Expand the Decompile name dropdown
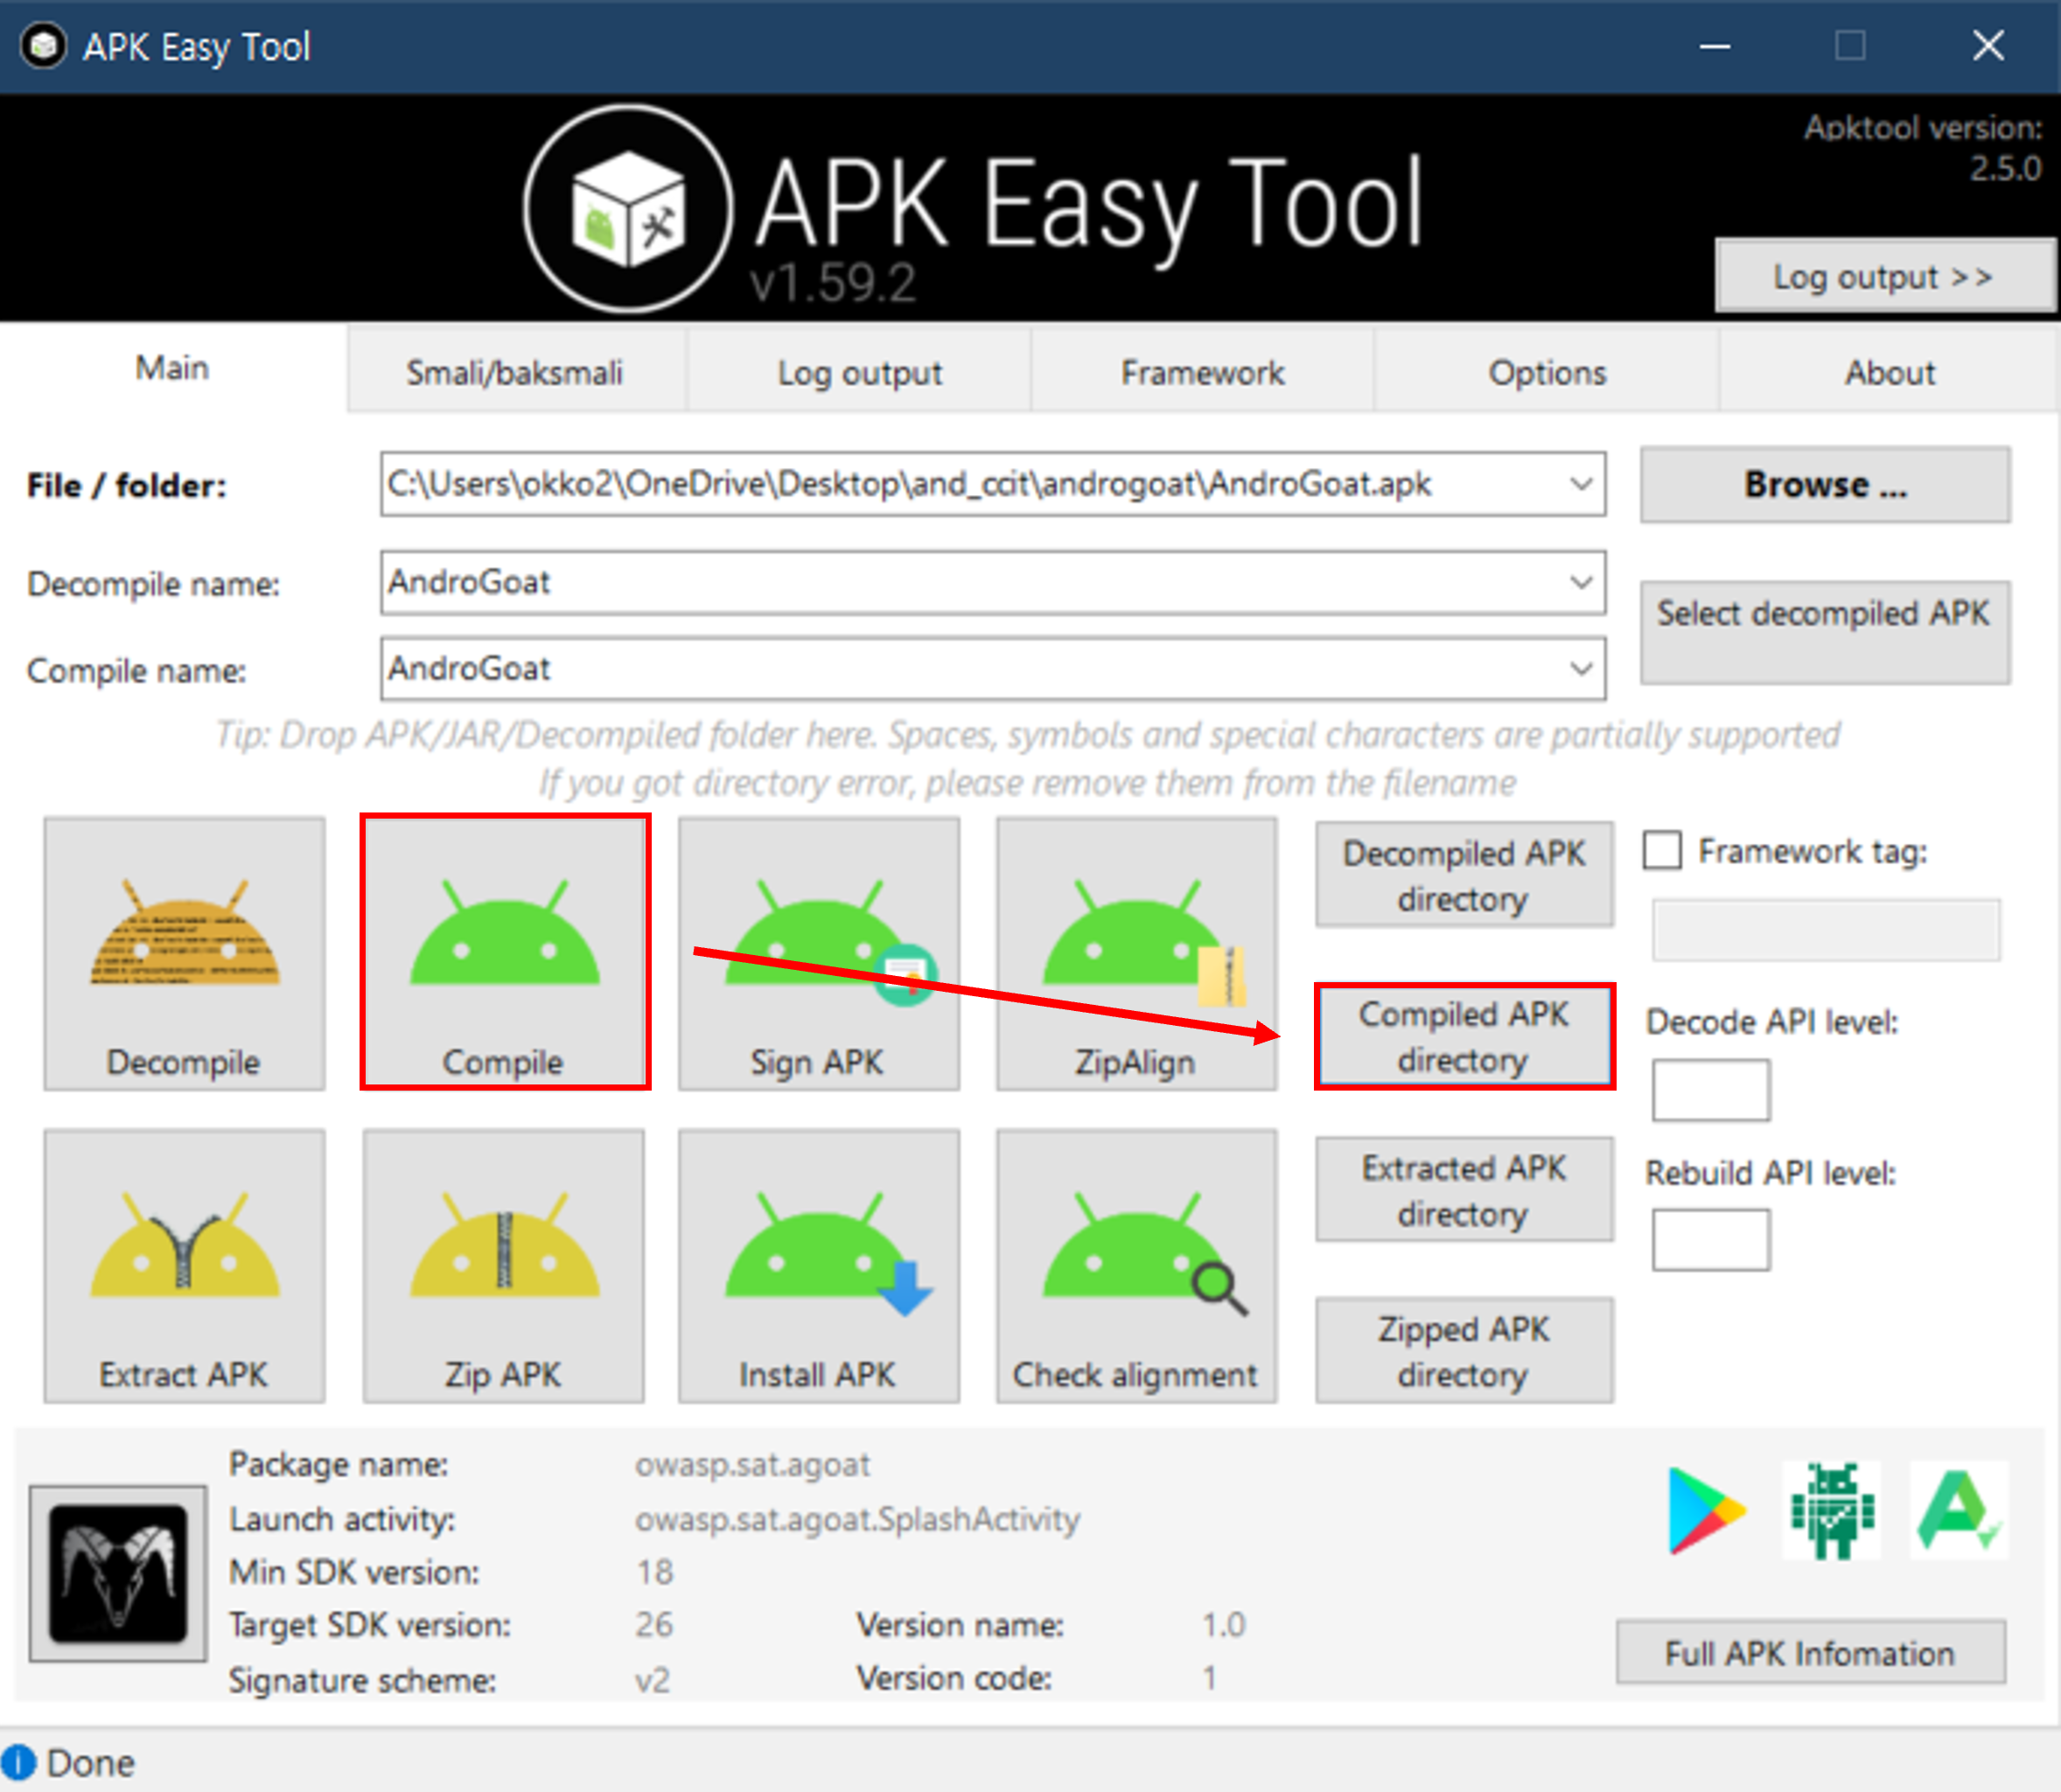 tap(1580, 582)
